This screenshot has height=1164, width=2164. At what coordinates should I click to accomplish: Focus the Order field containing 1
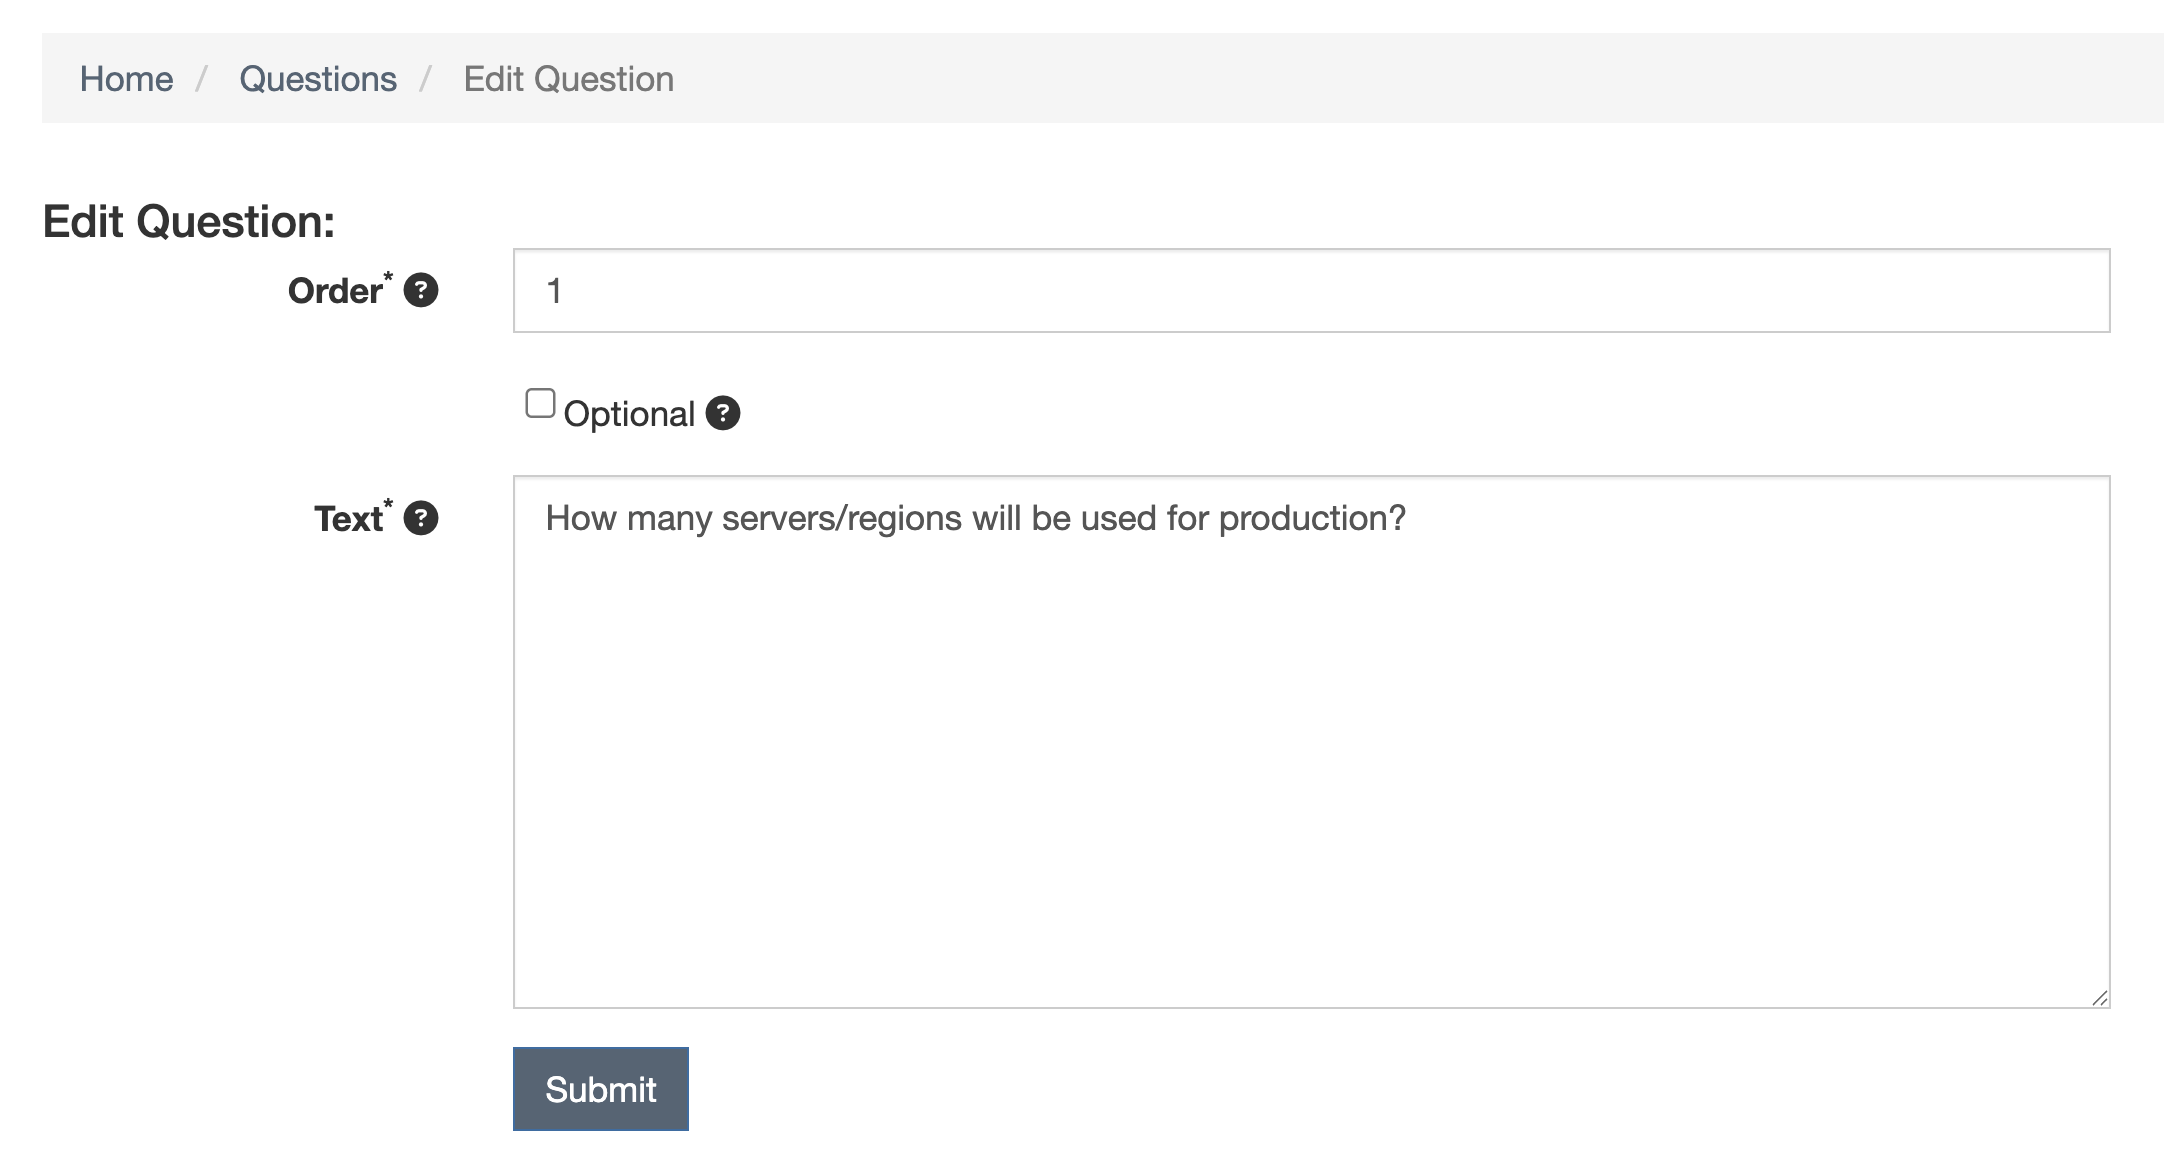tap(1310, 291)
